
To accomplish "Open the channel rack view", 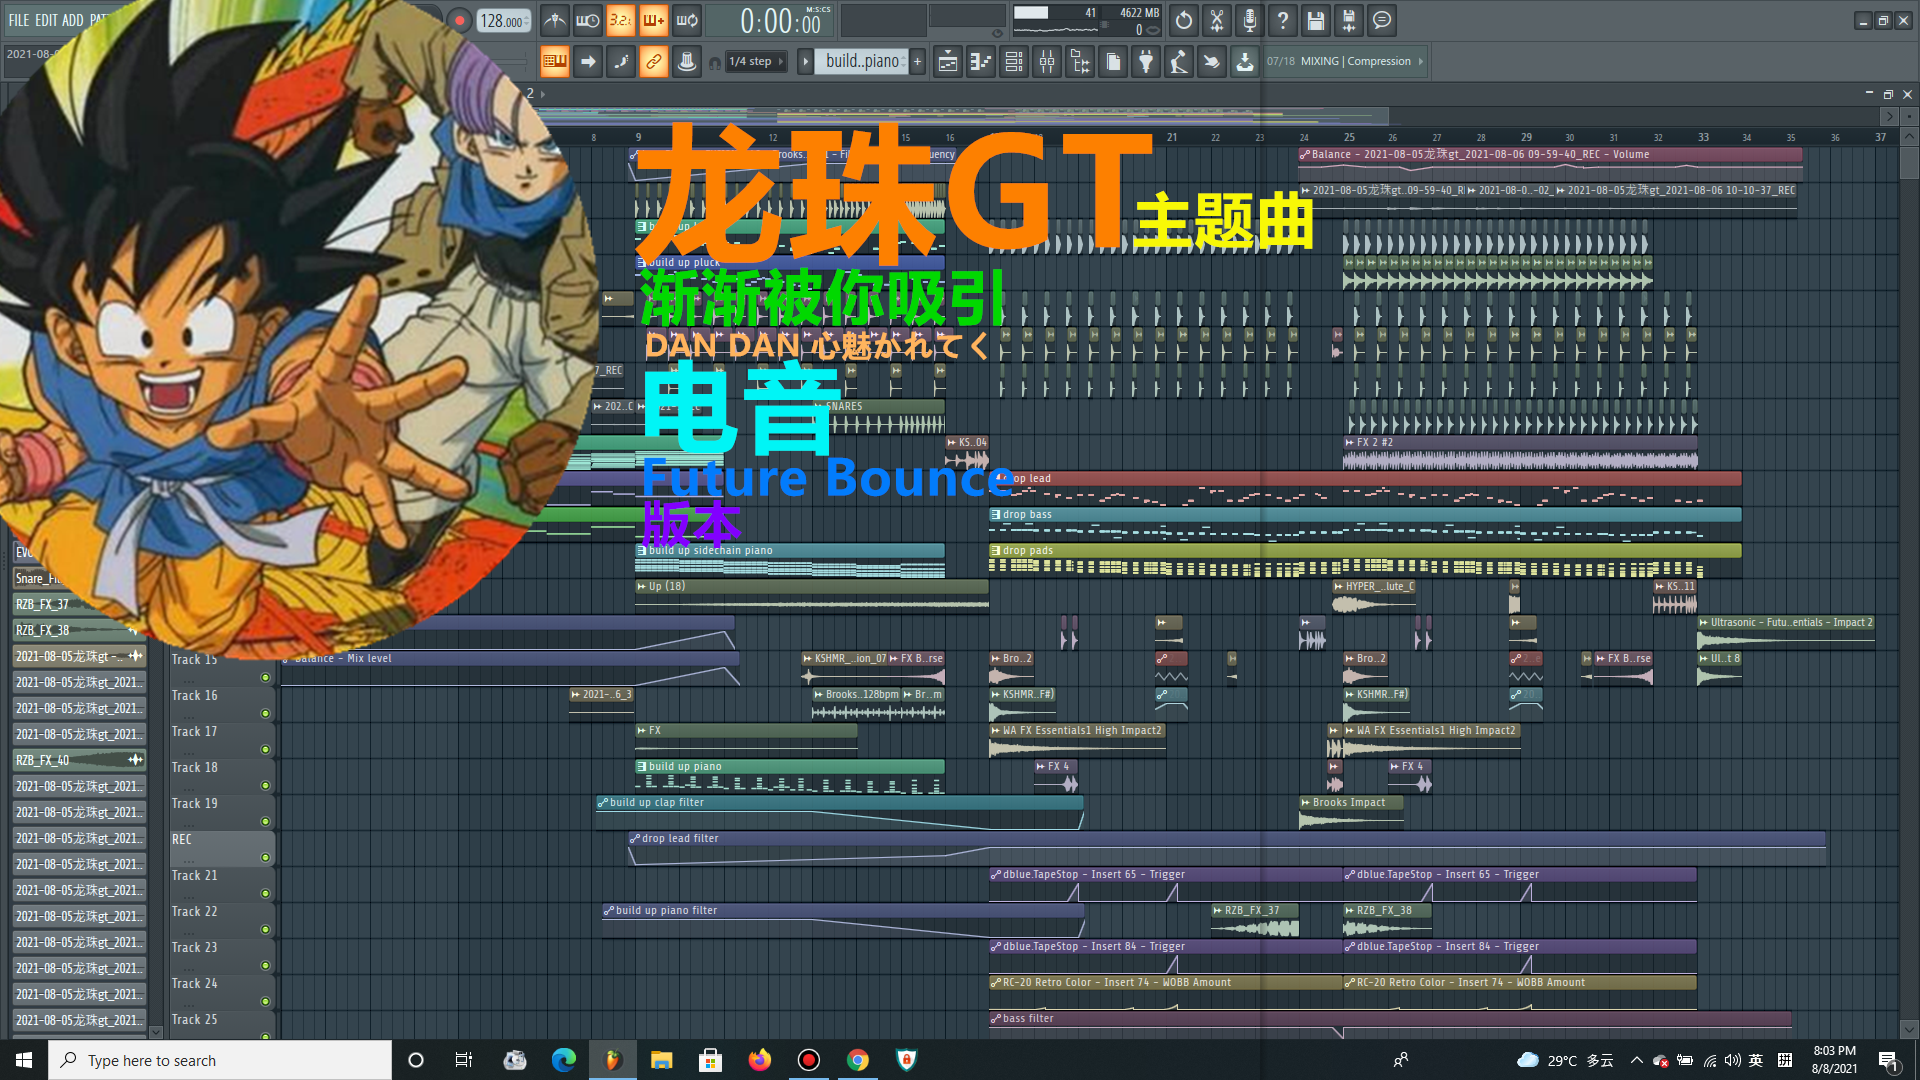I will 1014,62.
